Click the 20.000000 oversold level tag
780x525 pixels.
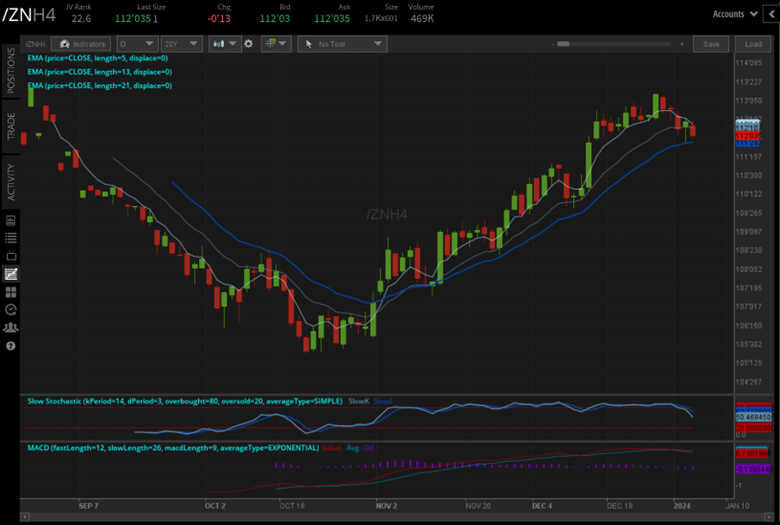tap(754, 428)
